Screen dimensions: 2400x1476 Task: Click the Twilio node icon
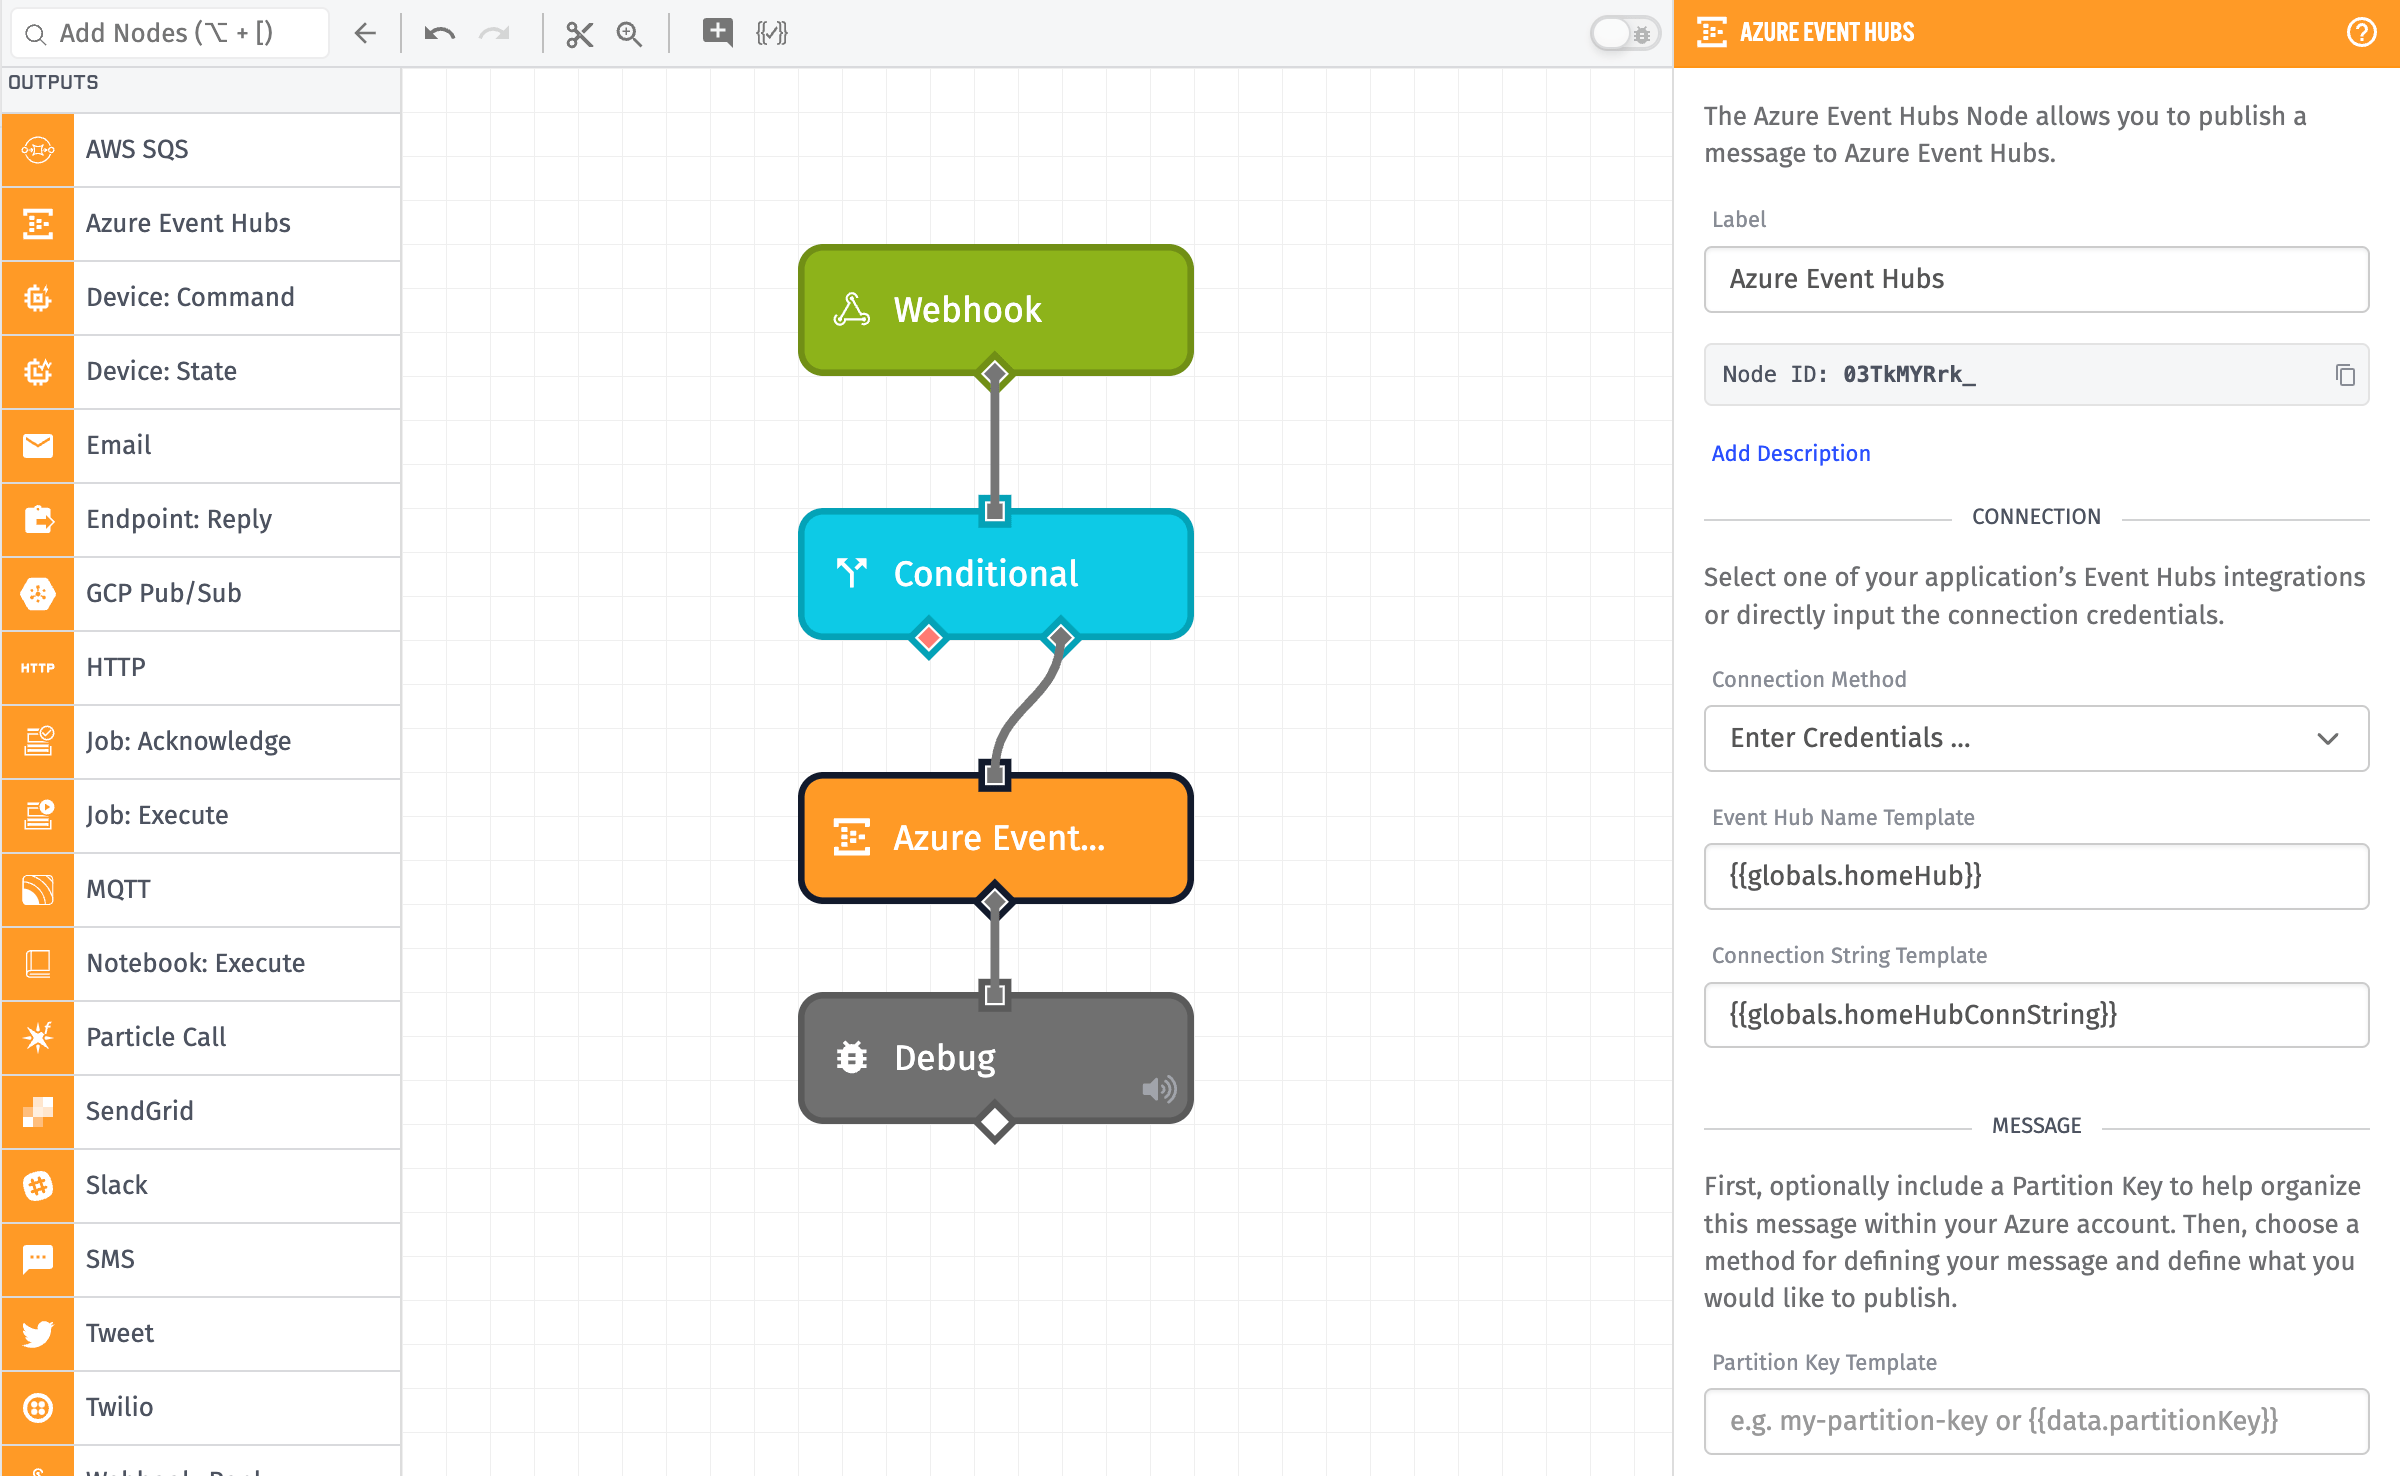38,1408
